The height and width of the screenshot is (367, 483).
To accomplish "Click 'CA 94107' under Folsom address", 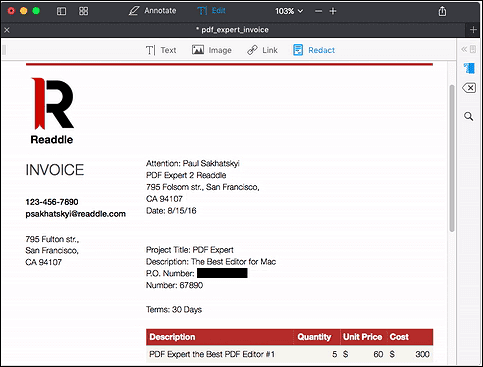I will click(164, 199).
